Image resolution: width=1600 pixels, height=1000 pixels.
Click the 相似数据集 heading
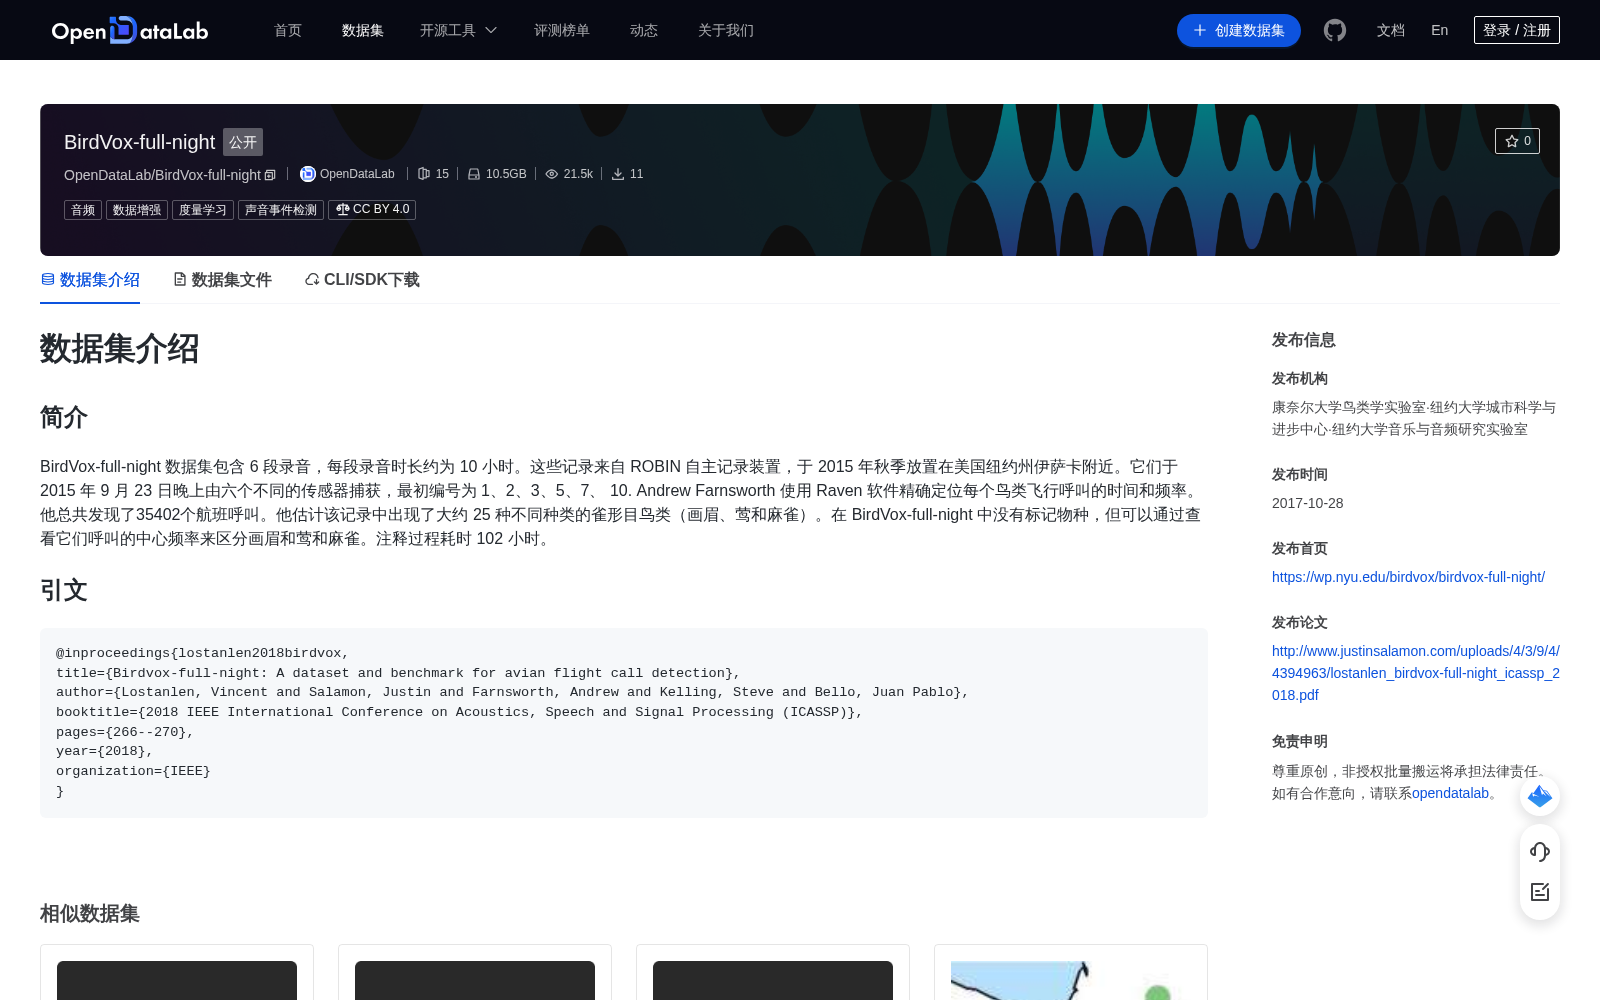[90, 914]
